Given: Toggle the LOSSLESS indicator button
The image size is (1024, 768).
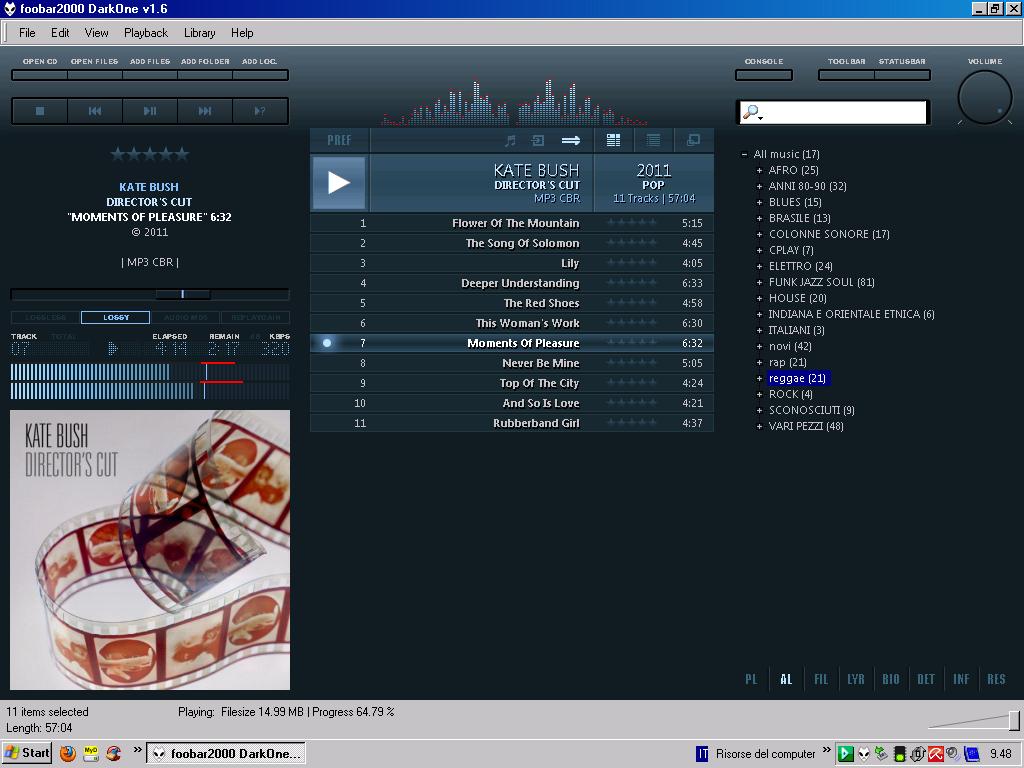Looking at the screenshot, I should click(46, 317).
